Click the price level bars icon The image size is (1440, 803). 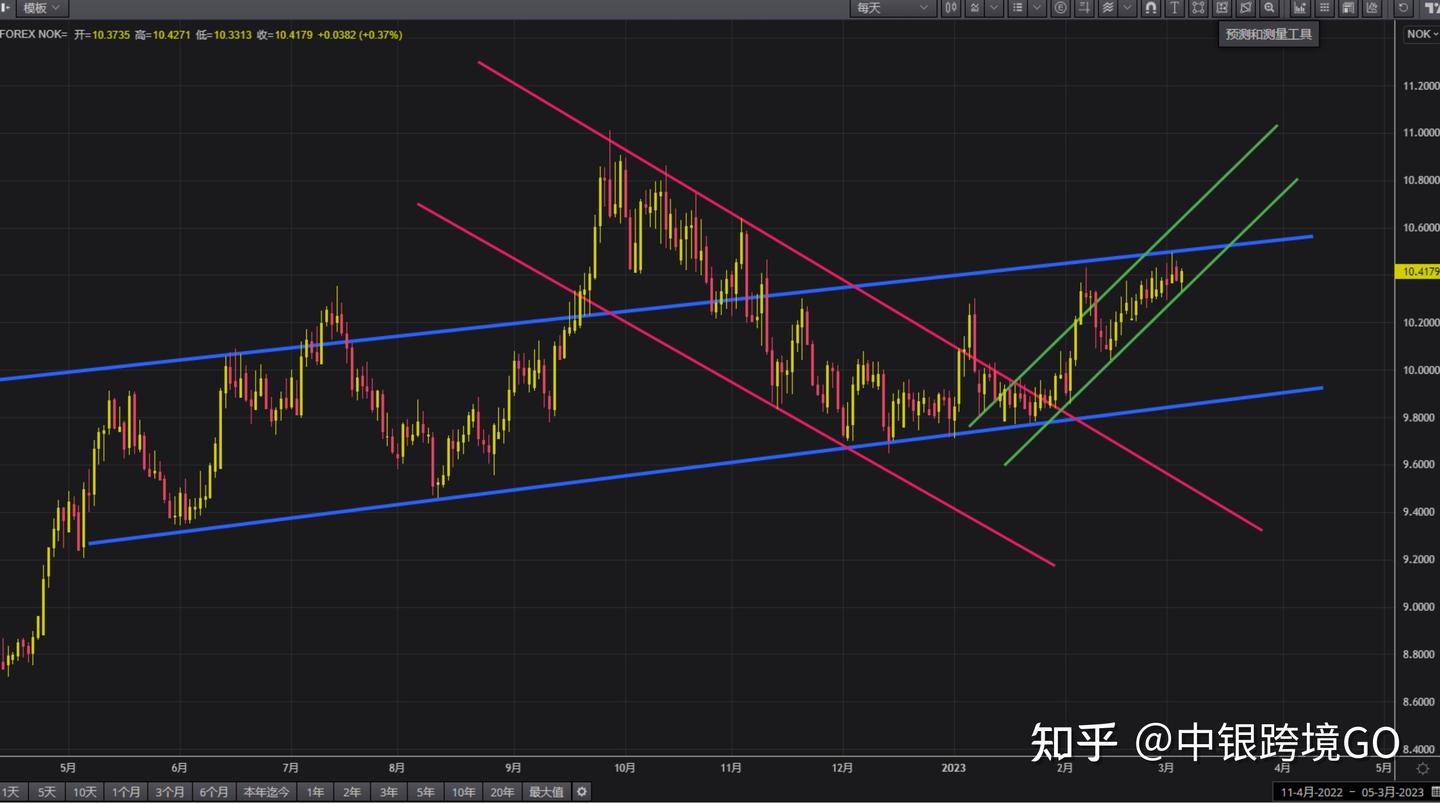coord(1085,8)
